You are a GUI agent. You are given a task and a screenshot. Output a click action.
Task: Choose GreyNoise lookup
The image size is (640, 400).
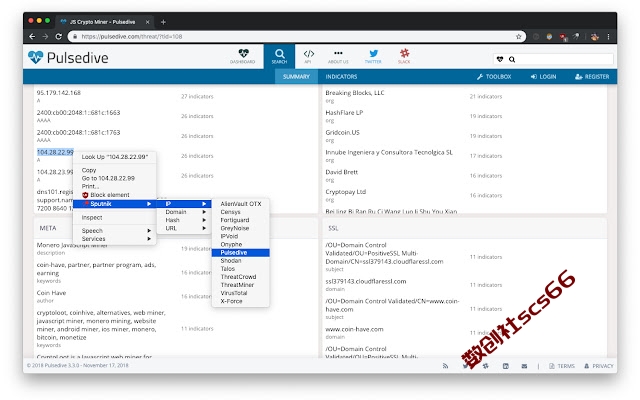[240, 228]
